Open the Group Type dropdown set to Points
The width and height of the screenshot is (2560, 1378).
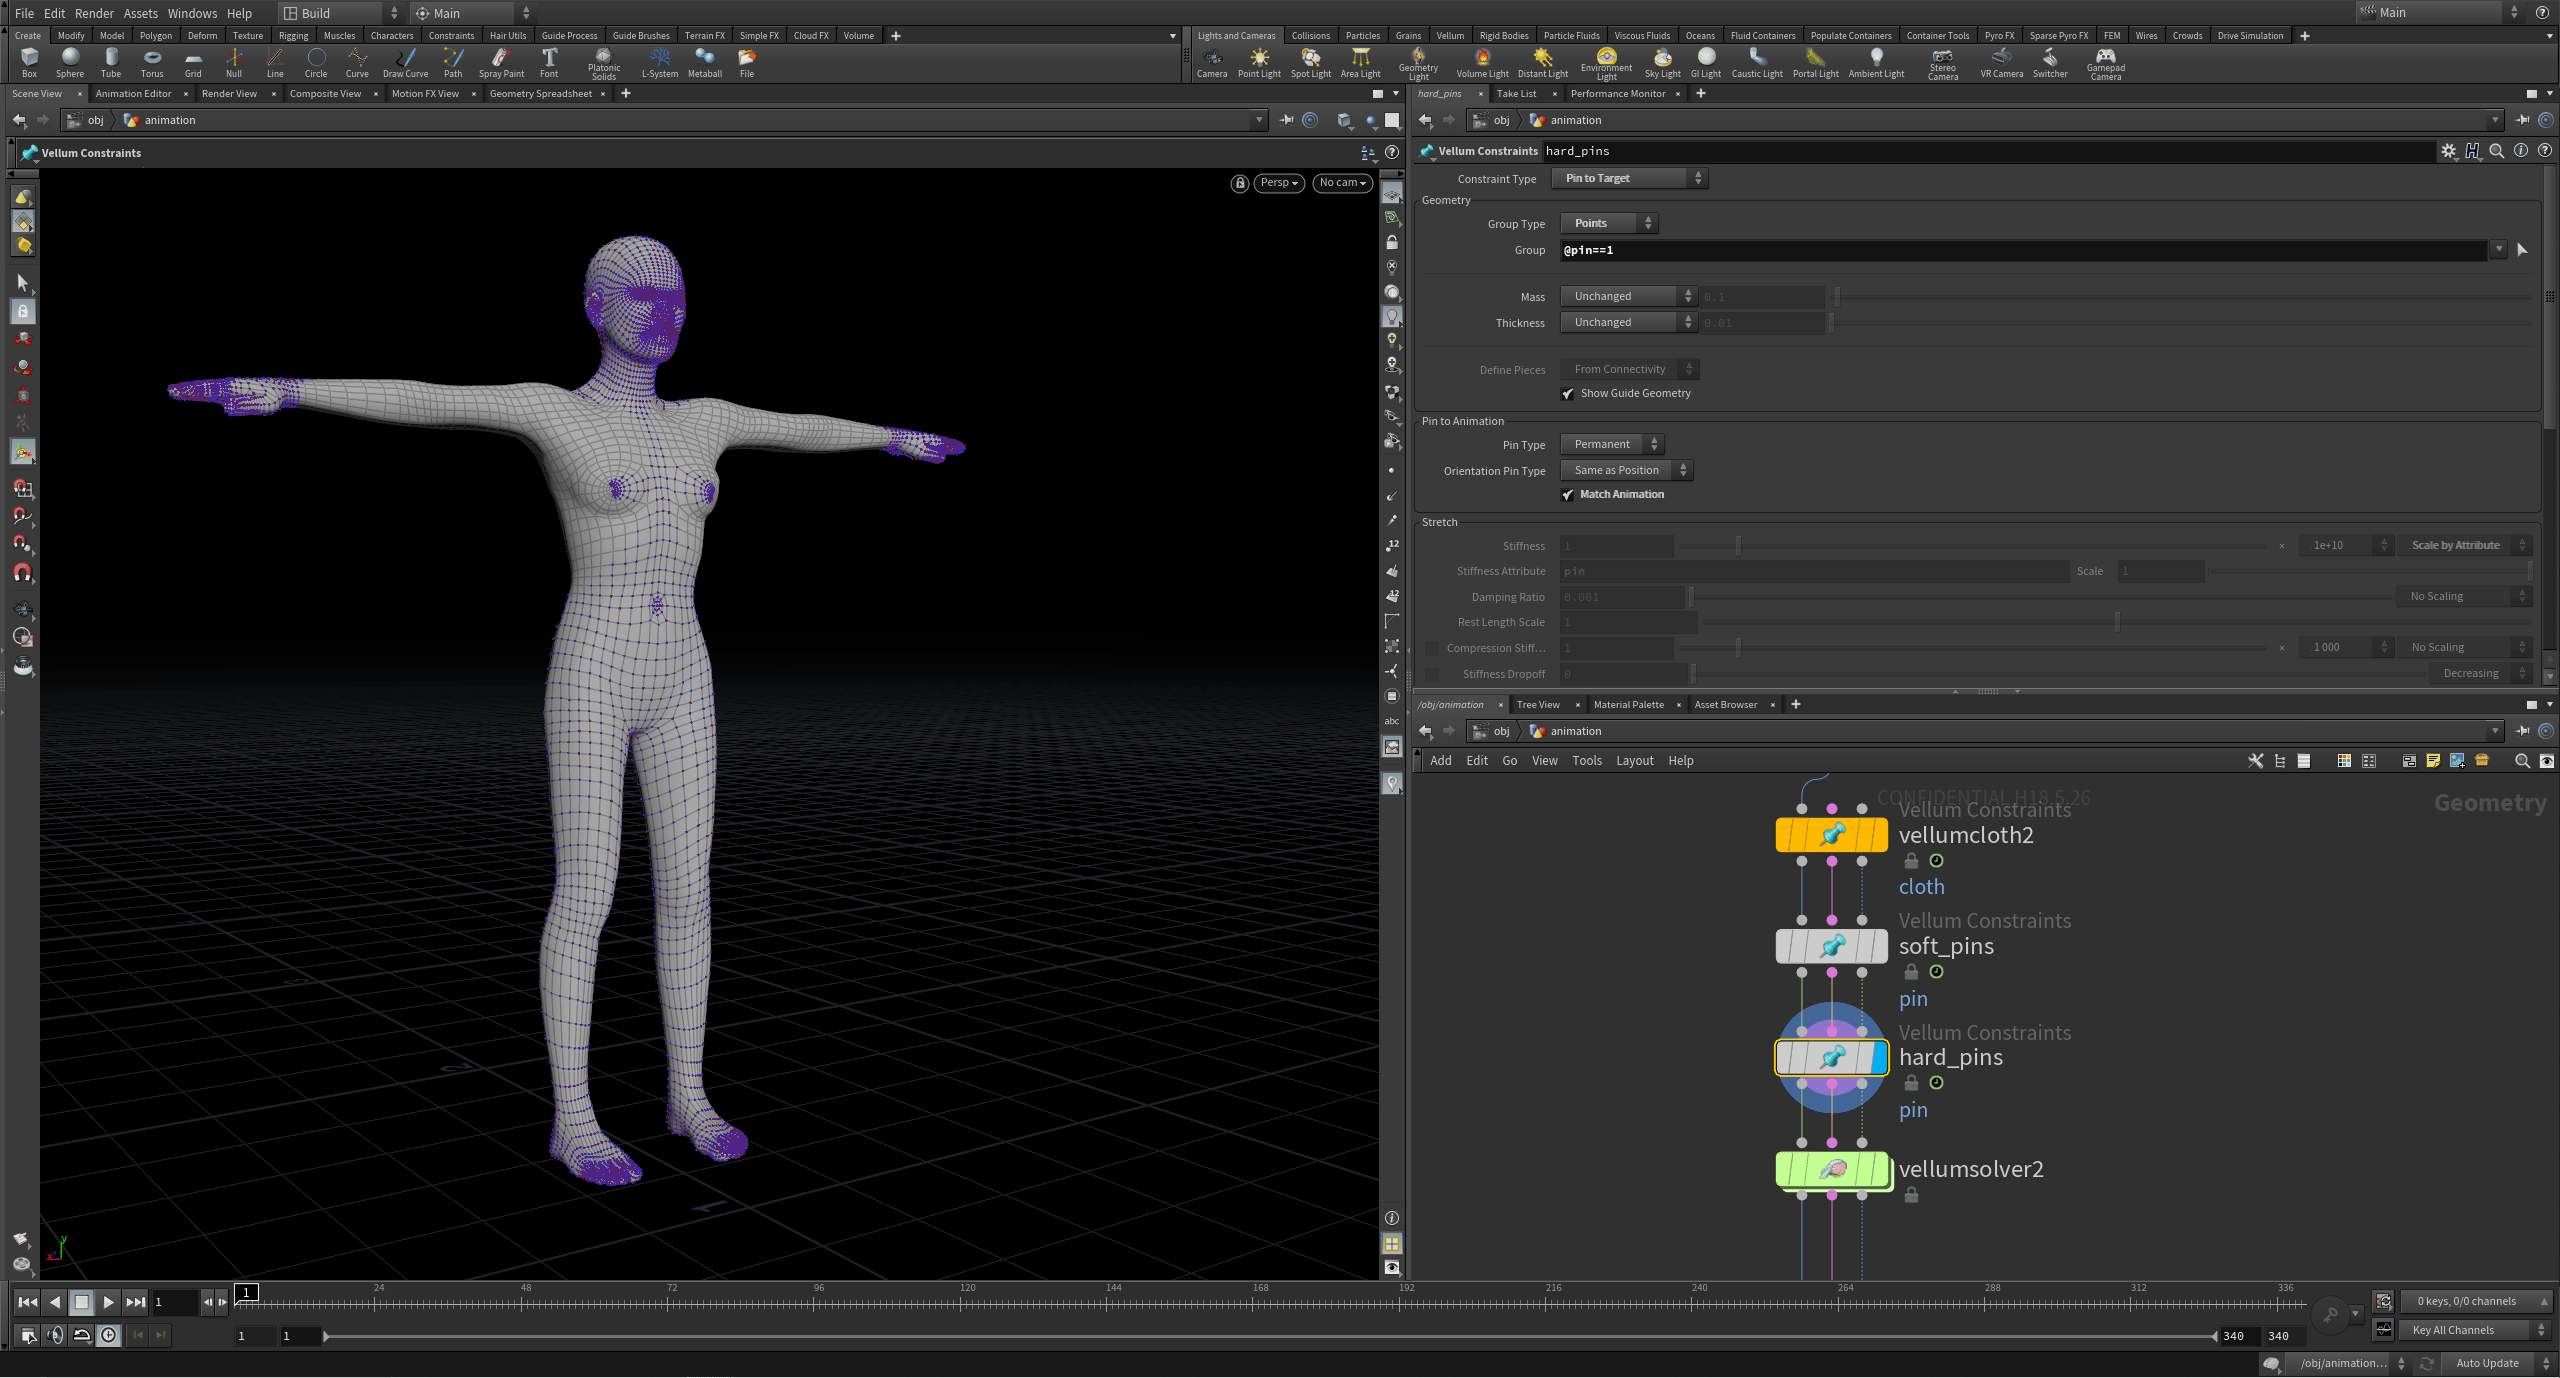1607,223
